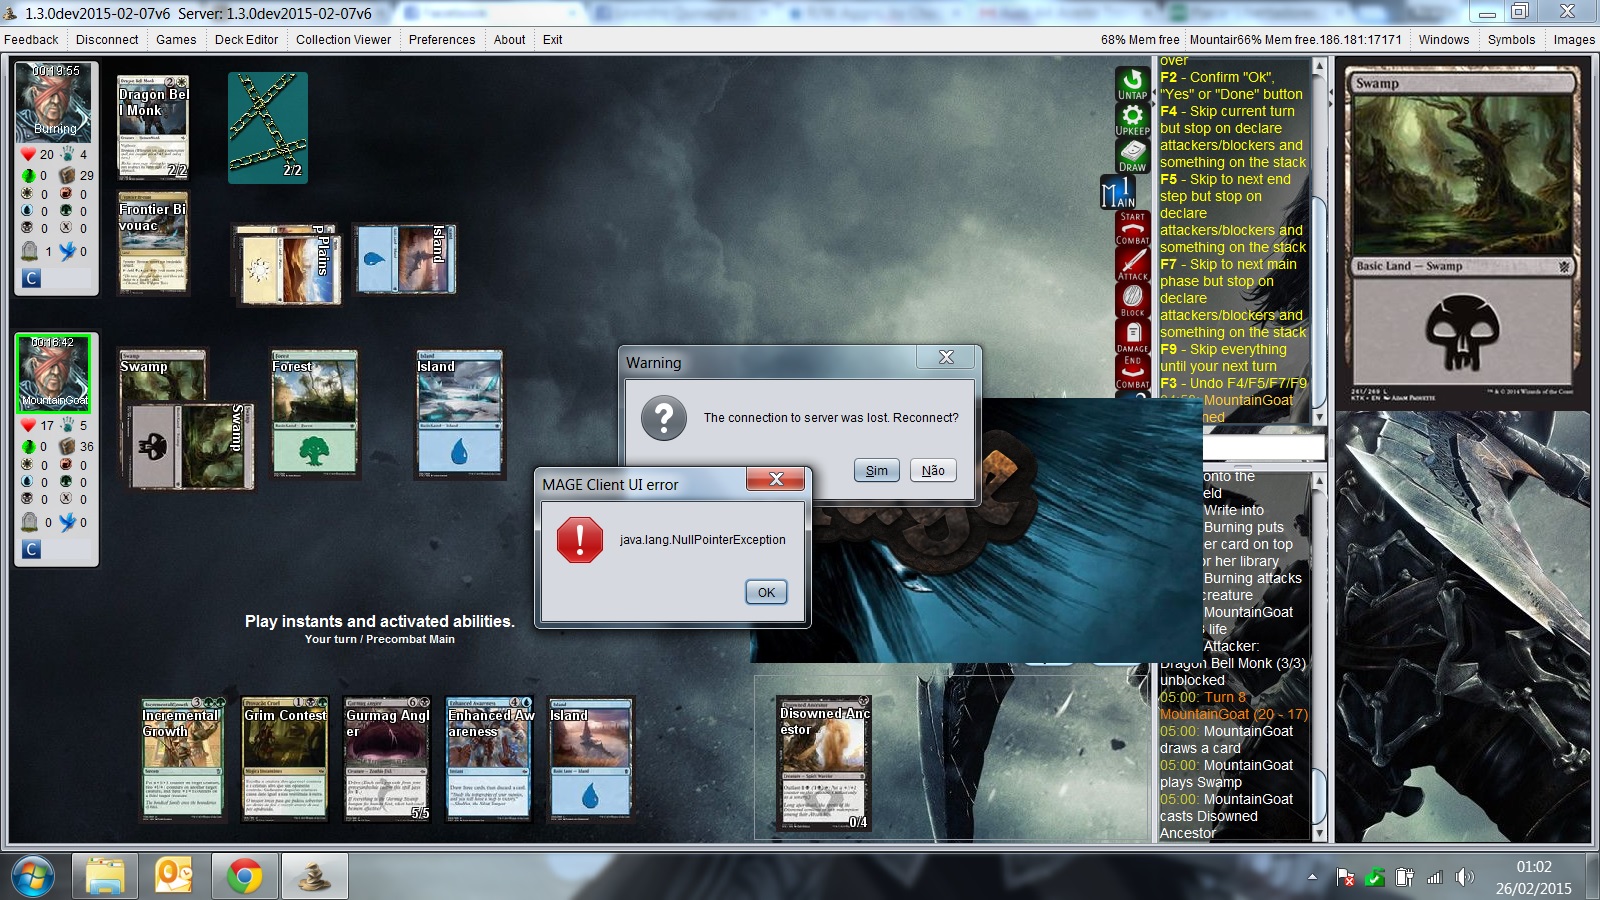This screenshot has height=900, width=1600.
Task: Click the End Combat phase icon
Action: [1132, 371]
